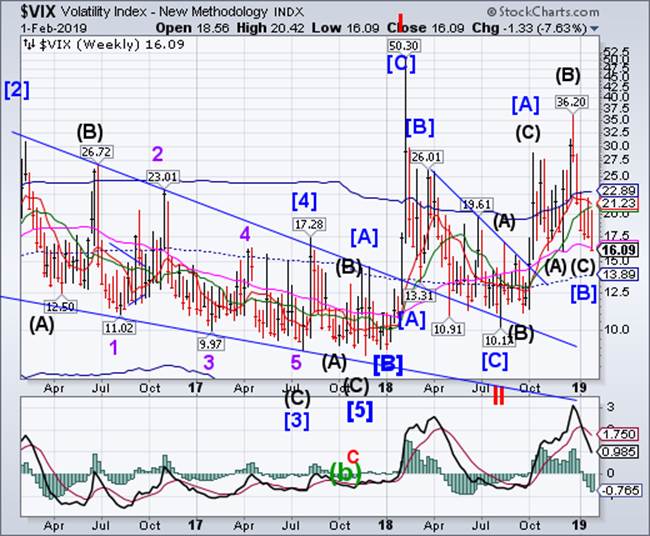650x536 pixels.
Task: Click the blue [3] wave label
Action: click(297, 421)
